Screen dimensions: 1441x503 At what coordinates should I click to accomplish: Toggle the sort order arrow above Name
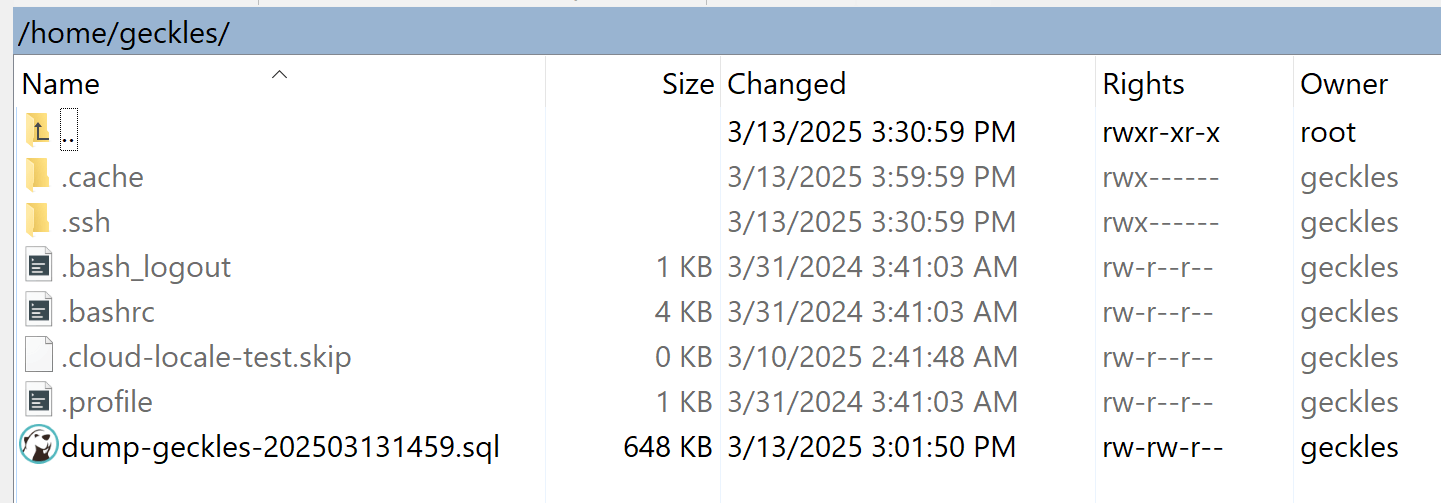(x=280, y=74)
